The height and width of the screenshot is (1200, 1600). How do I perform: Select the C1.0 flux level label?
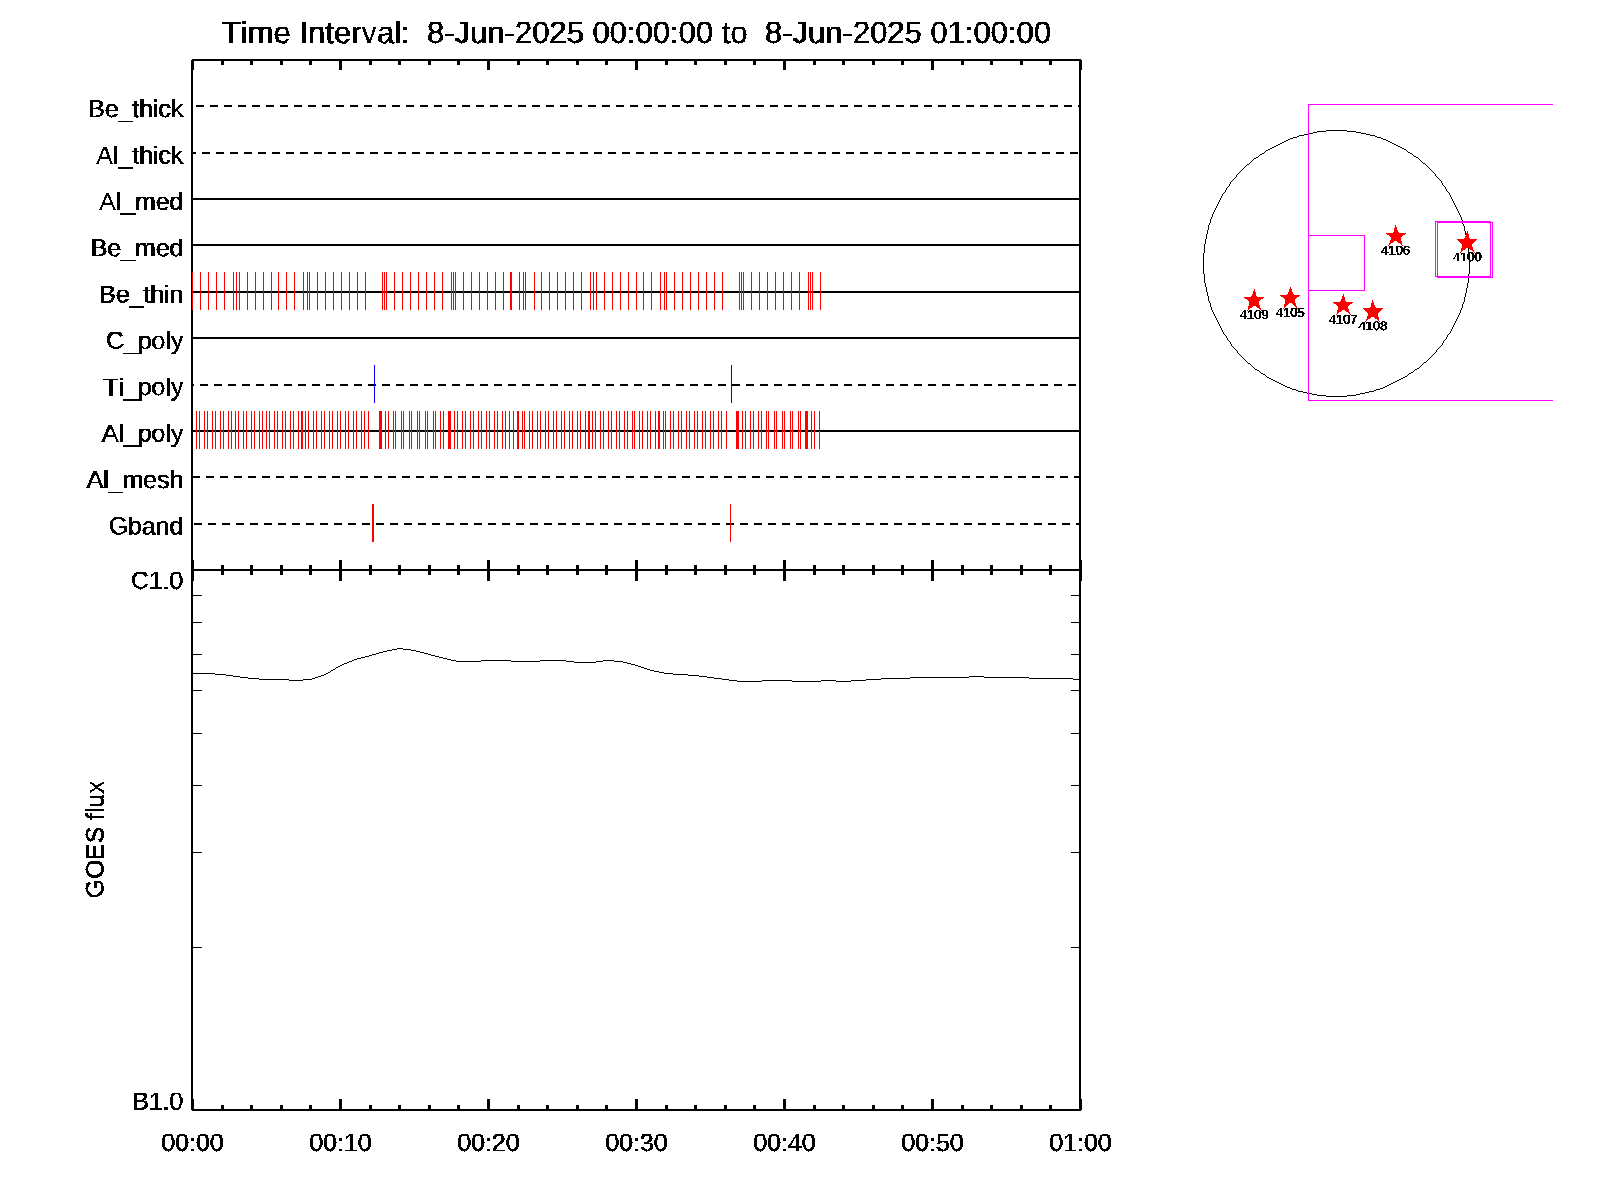157,581
